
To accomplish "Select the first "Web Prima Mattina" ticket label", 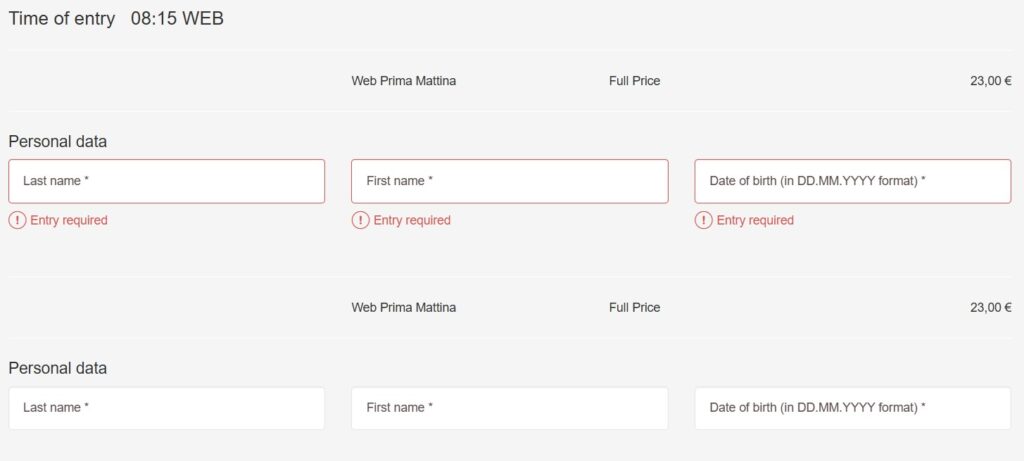I will pos(404,81).
